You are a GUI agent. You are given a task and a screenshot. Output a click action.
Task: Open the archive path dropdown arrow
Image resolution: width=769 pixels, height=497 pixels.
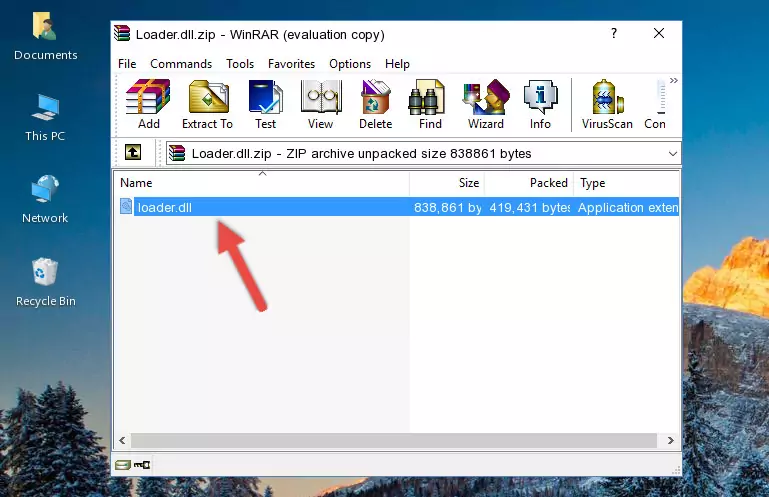pyautogui.click(x=673, y=154)
